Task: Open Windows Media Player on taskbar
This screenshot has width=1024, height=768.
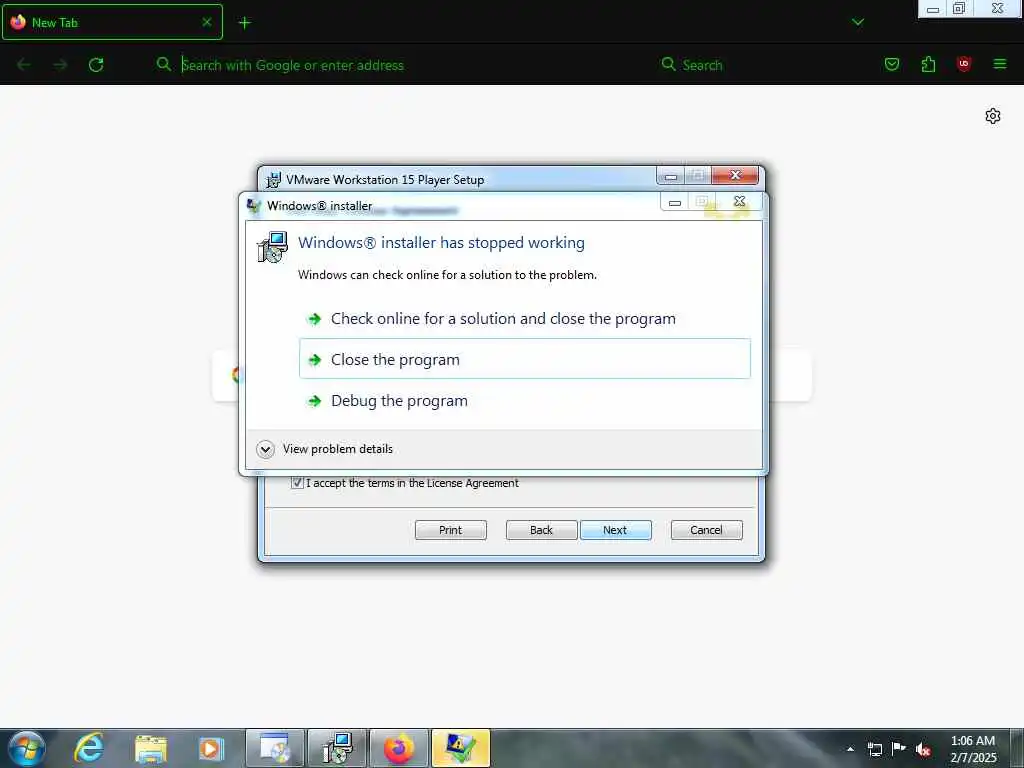Action: click(211, 748)
